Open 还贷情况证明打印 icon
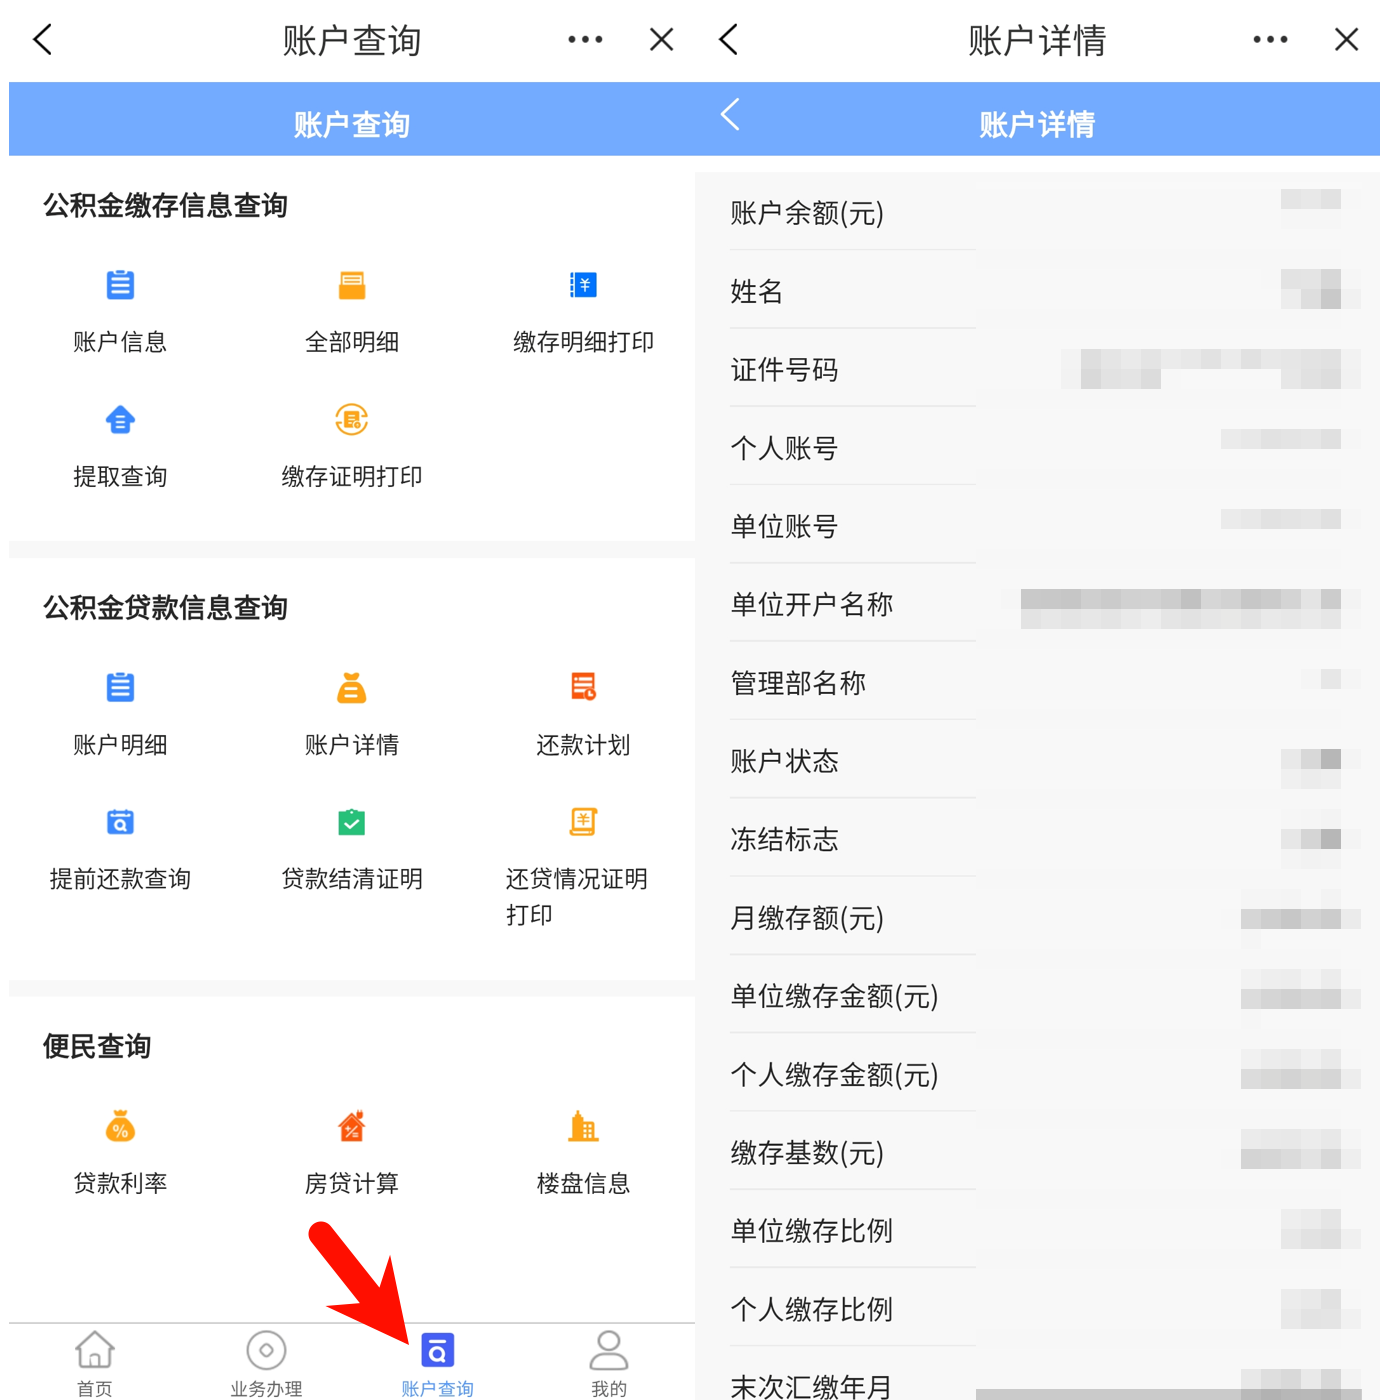The height and width of the screenshot is (1400, 1383). pyautogui.click(x=583, y=823)
